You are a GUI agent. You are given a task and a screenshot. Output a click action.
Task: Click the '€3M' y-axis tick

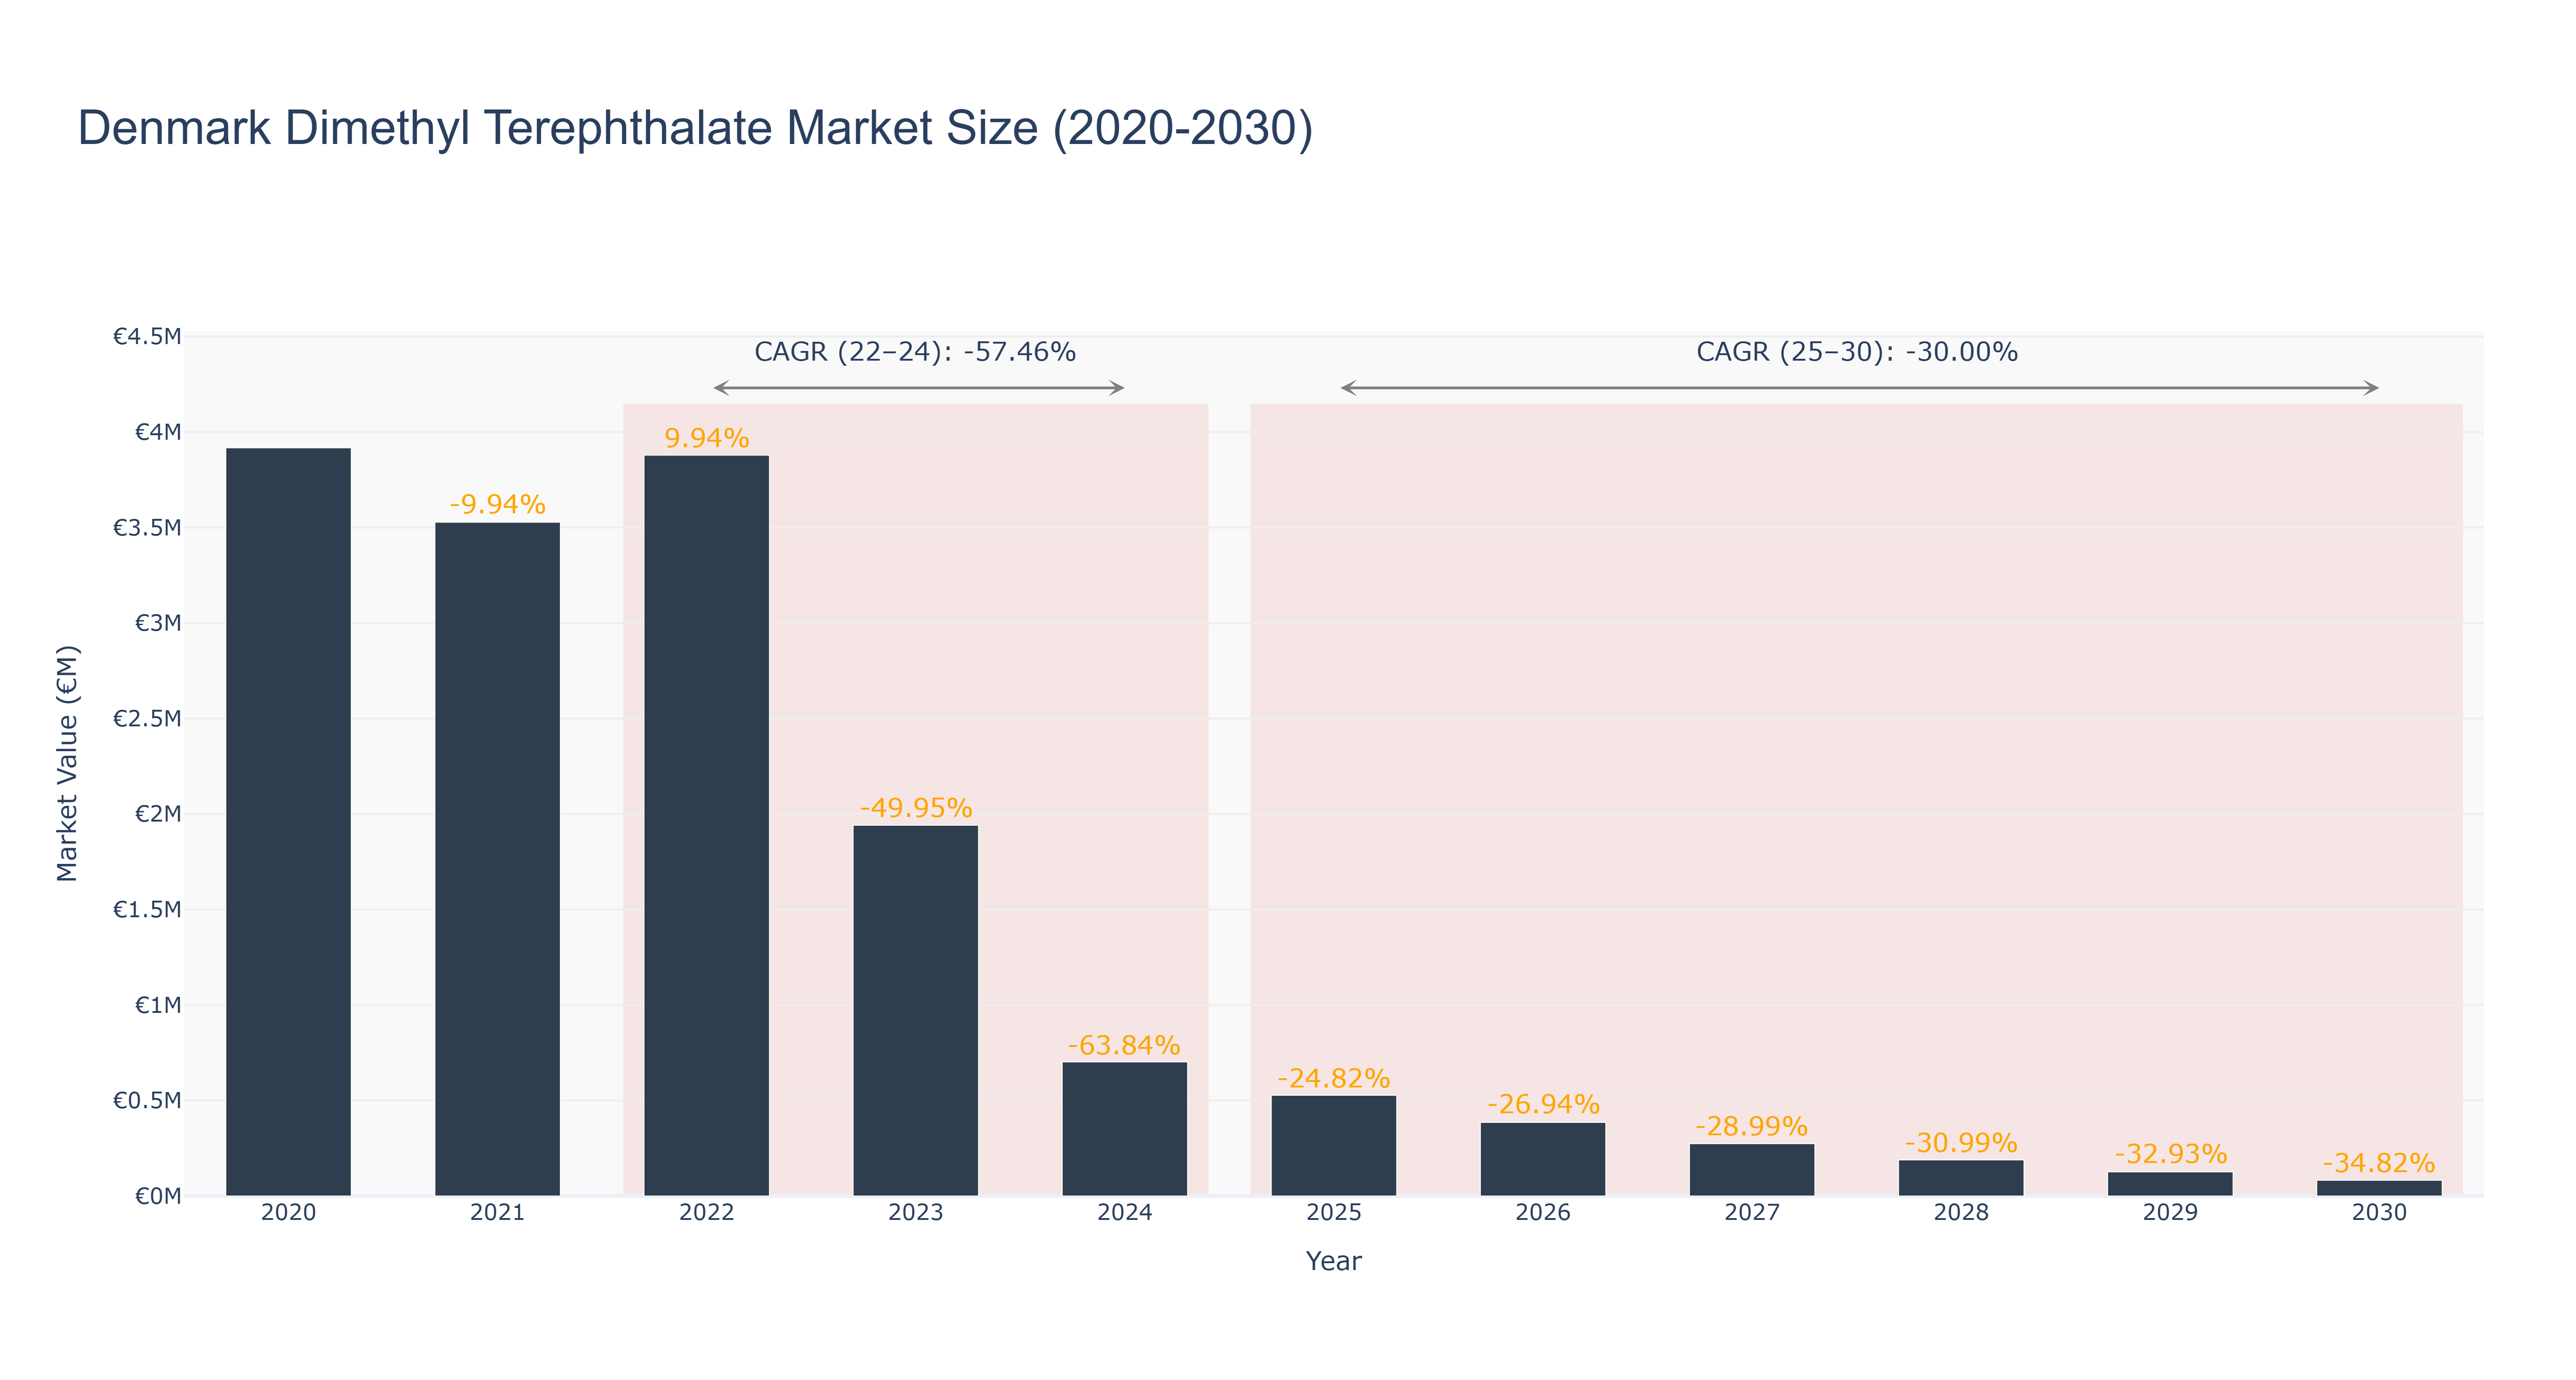pos(158,623)
